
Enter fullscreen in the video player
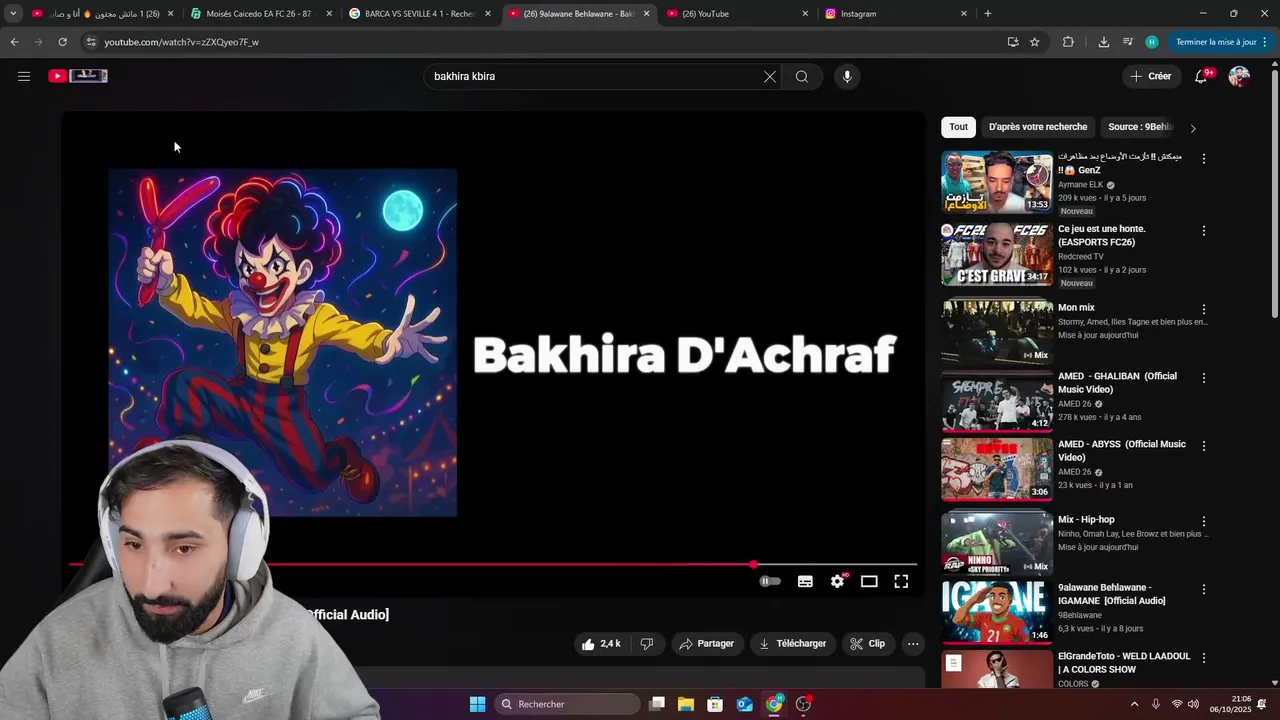[x=901, y=581]
